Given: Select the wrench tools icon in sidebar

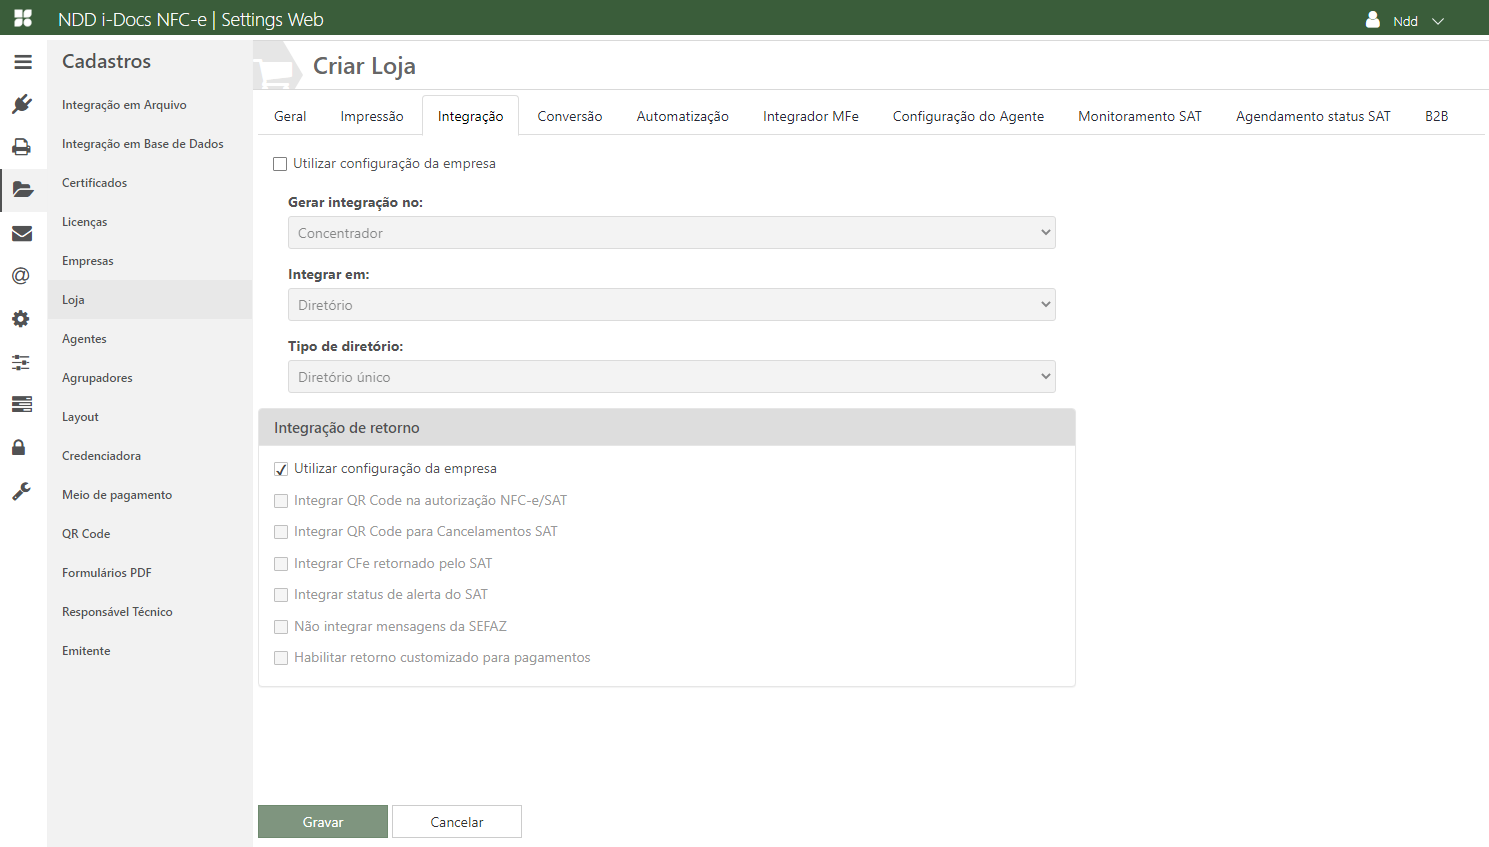Looking at the screenshot, I should (x=22, y=491).
